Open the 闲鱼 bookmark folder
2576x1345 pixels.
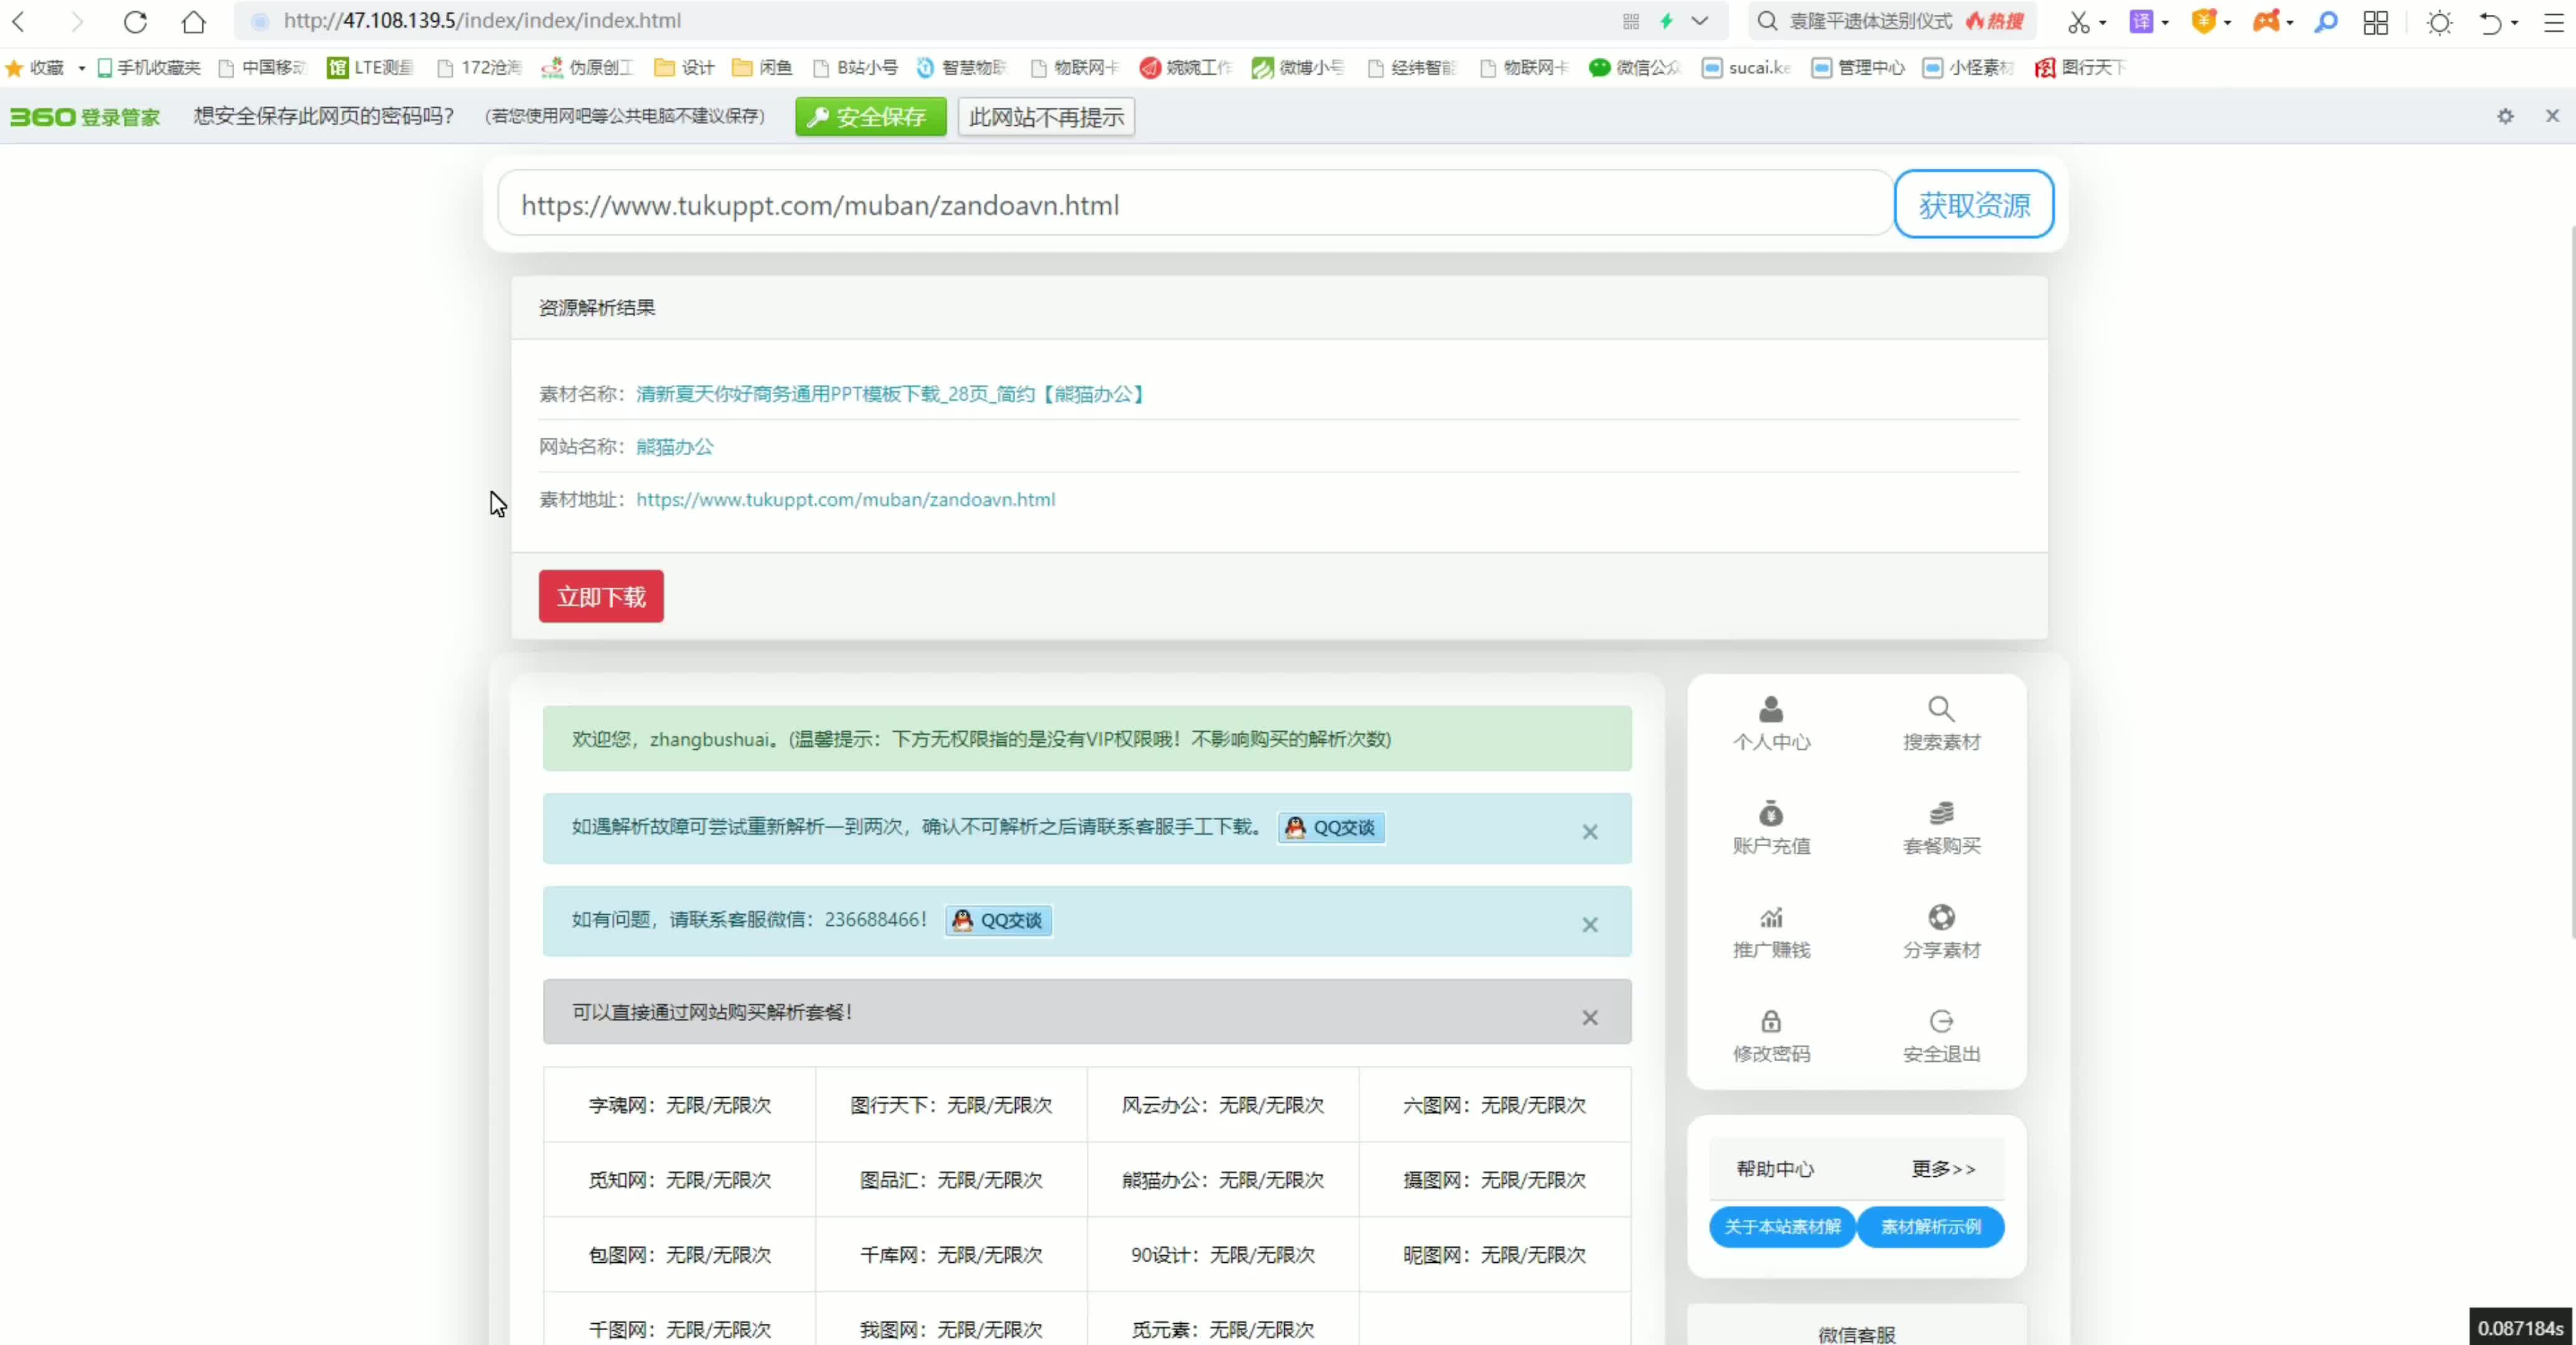click(x=762, y=67)
